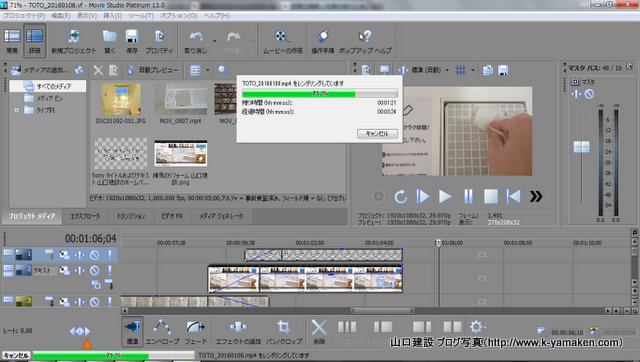Toggle Auto Preview in project media

(x=153, y=70)
